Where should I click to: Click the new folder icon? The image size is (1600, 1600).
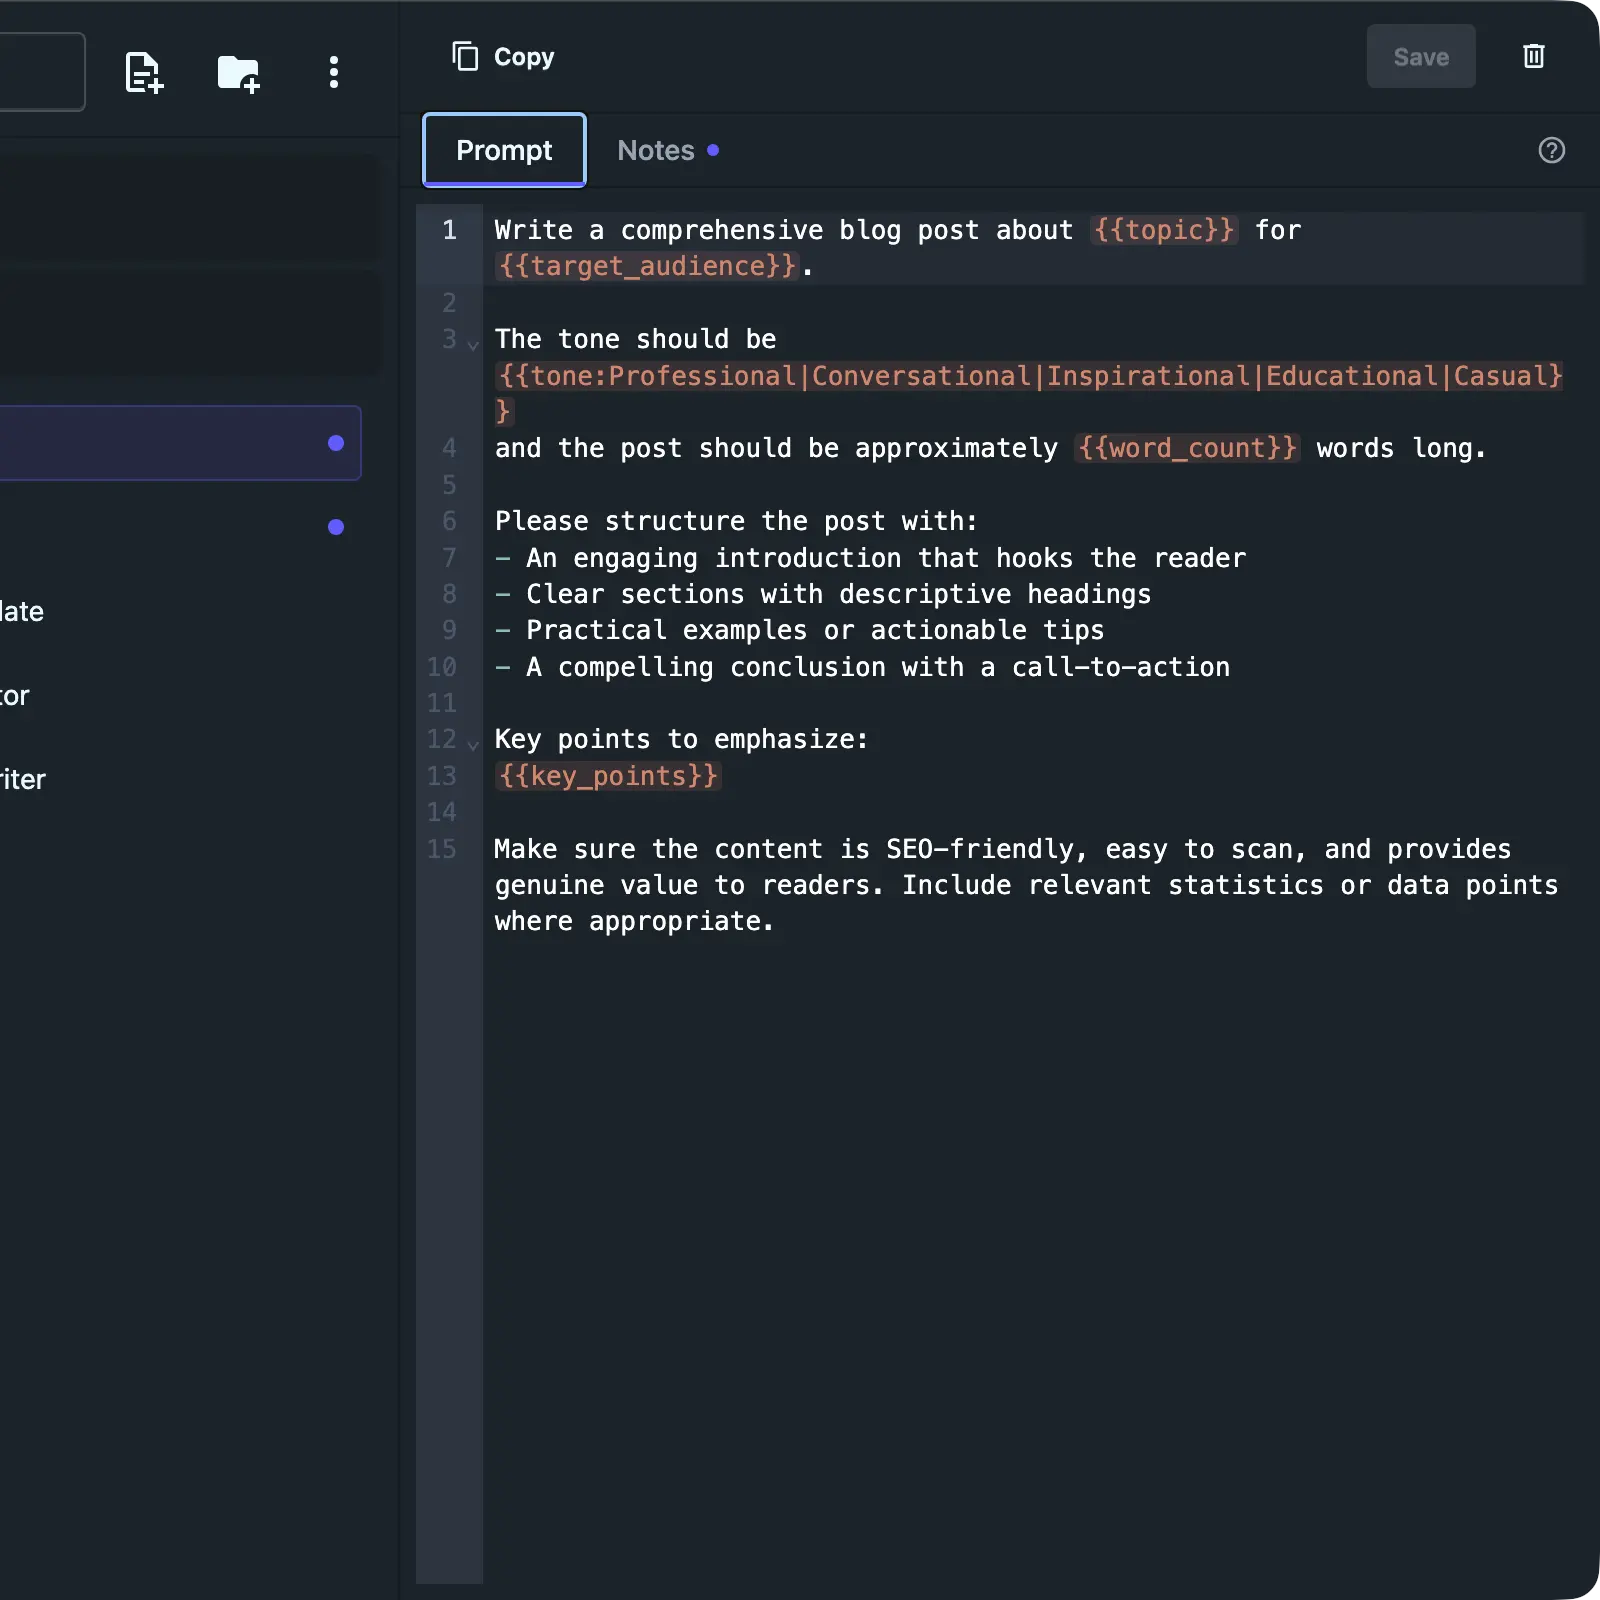click(x=239, y=72)
